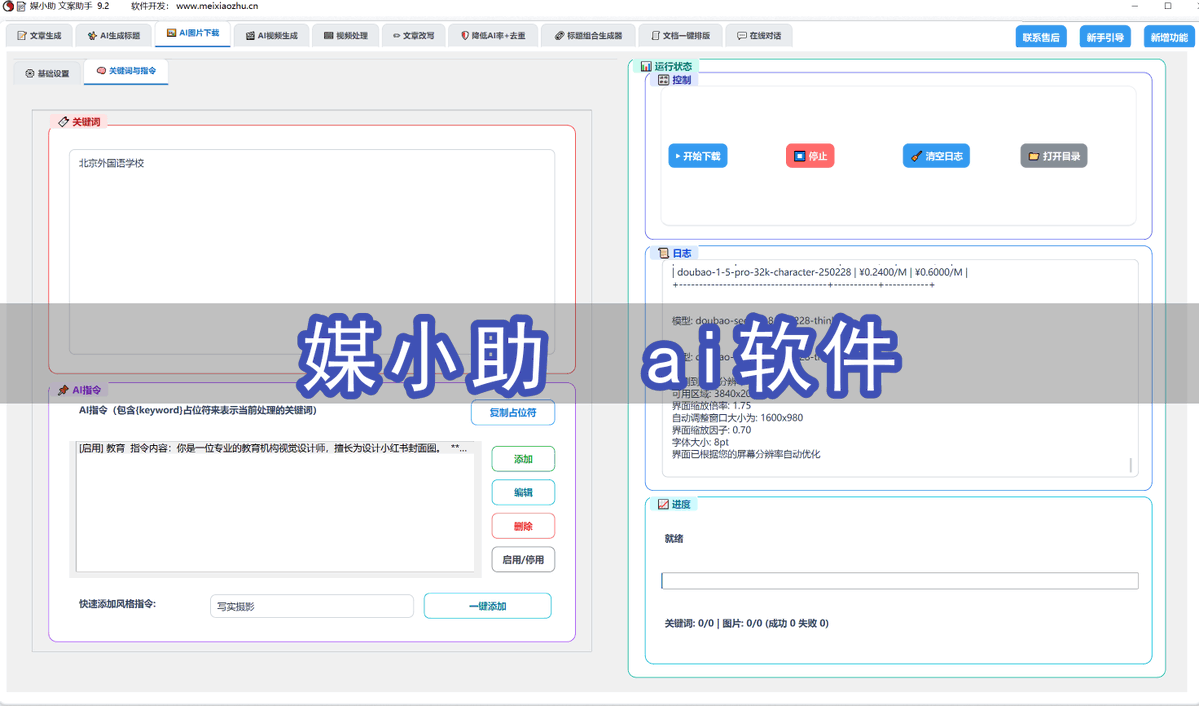The width and height of the screenshot is (1199, 706).
Task: Click log line 界面已根据您的屏幕分辨率自动优化
Action: coord(746,454)
